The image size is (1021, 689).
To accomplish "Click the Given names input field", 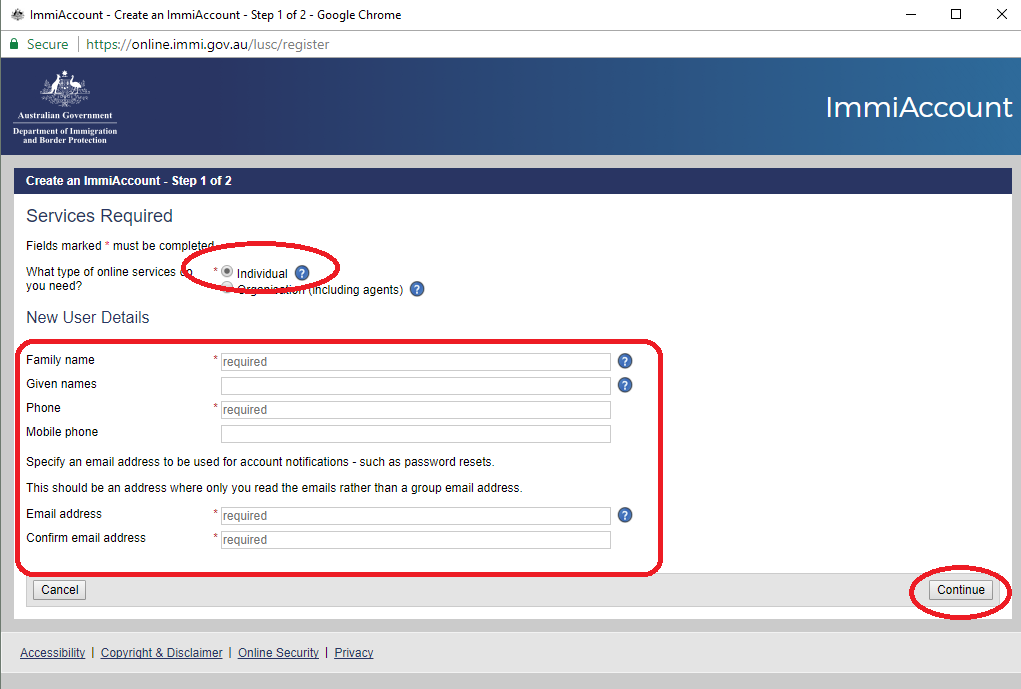I will [x=415, y=386].
